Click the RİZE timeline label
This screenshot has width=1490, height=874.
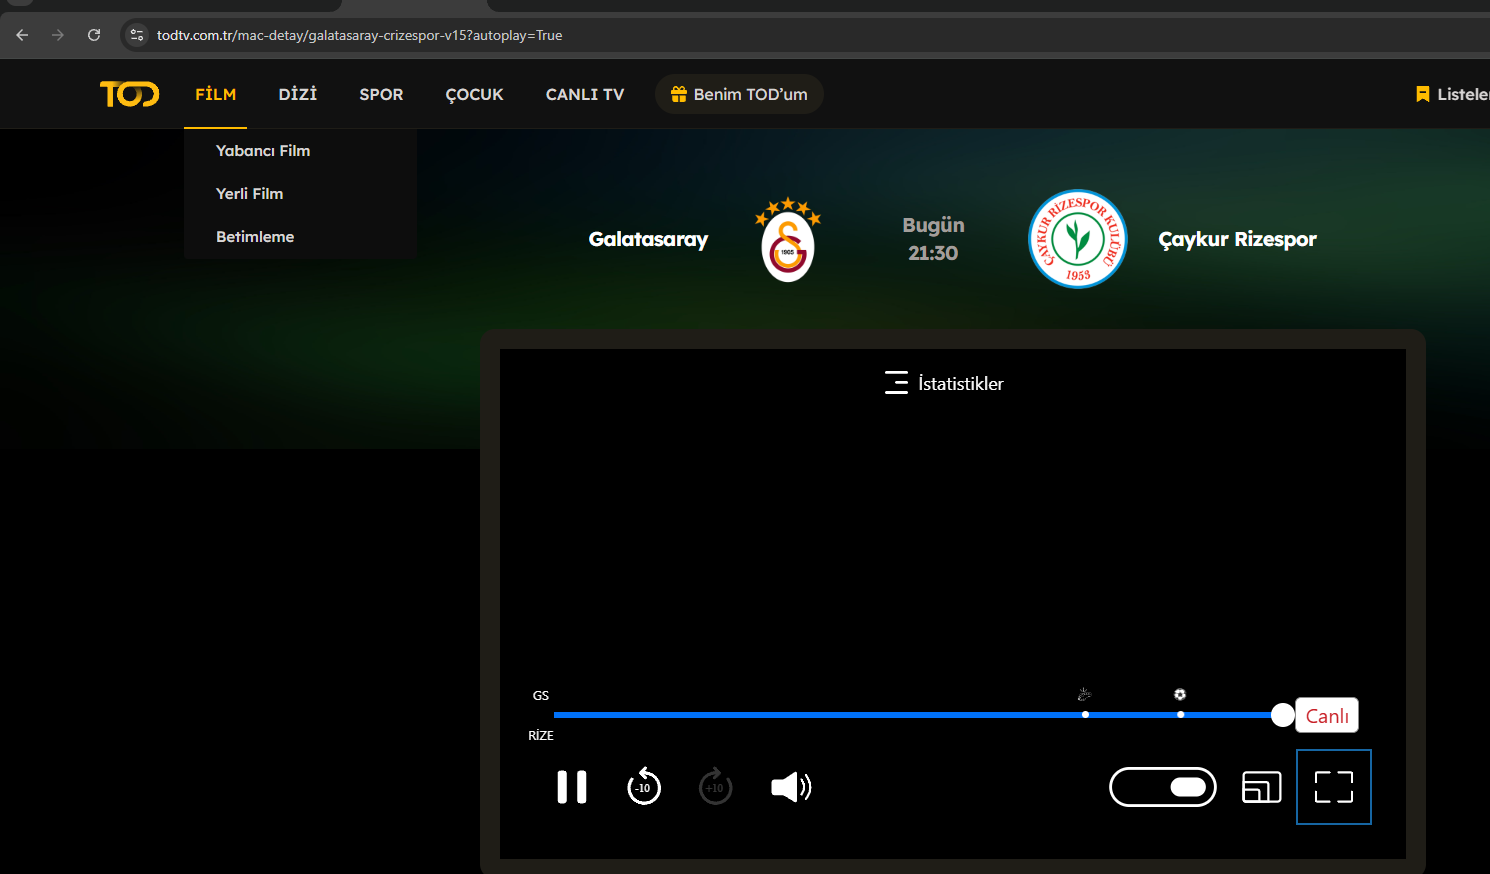[x=541, y=735]
